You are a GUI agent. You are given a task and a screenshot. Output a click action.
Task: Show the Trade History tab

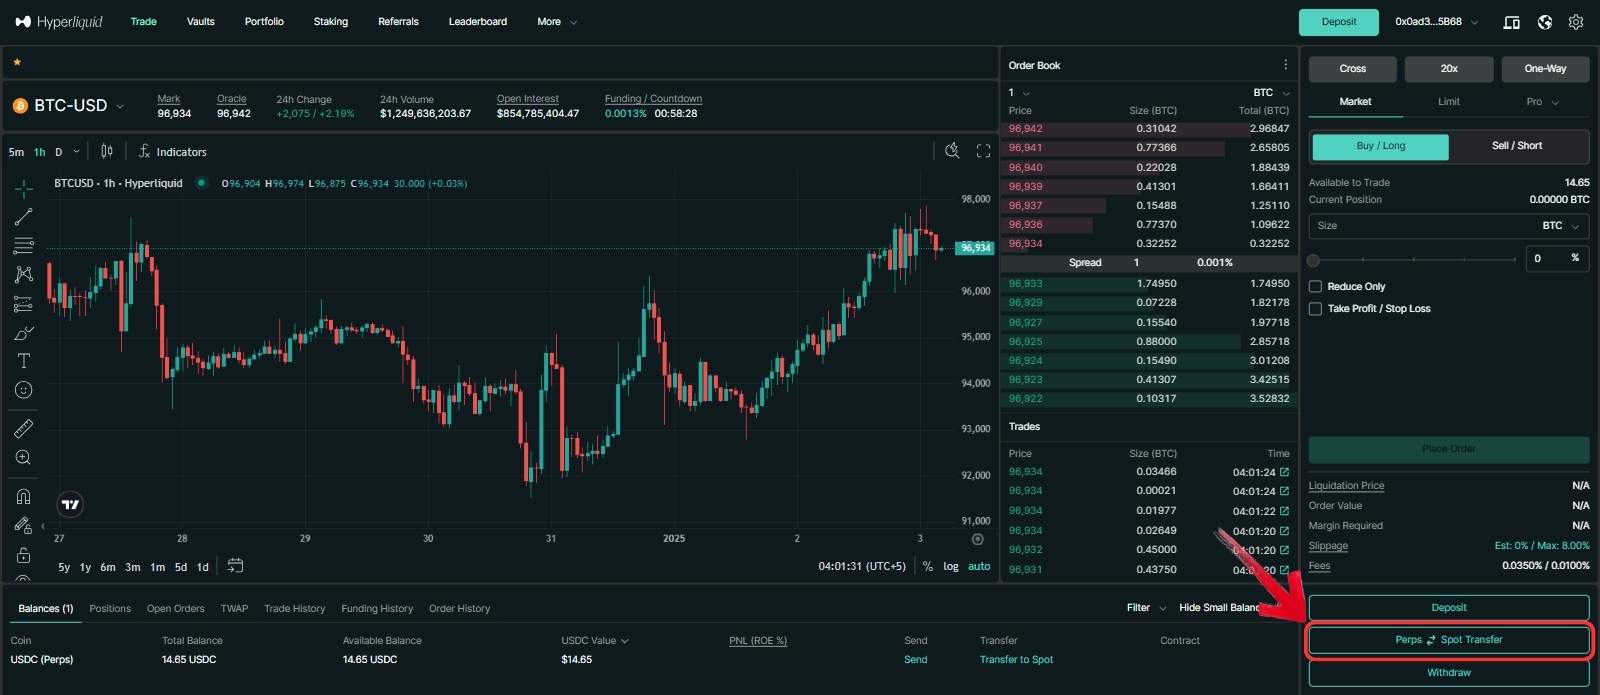(x=295, y=608)
